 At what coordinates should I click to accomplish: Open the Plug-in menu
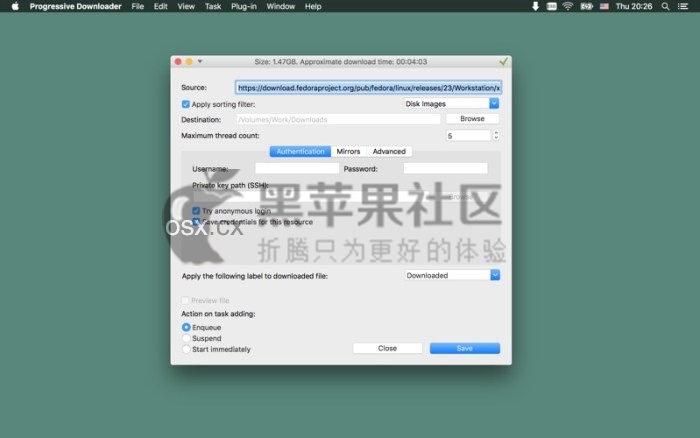pos(244,6)
